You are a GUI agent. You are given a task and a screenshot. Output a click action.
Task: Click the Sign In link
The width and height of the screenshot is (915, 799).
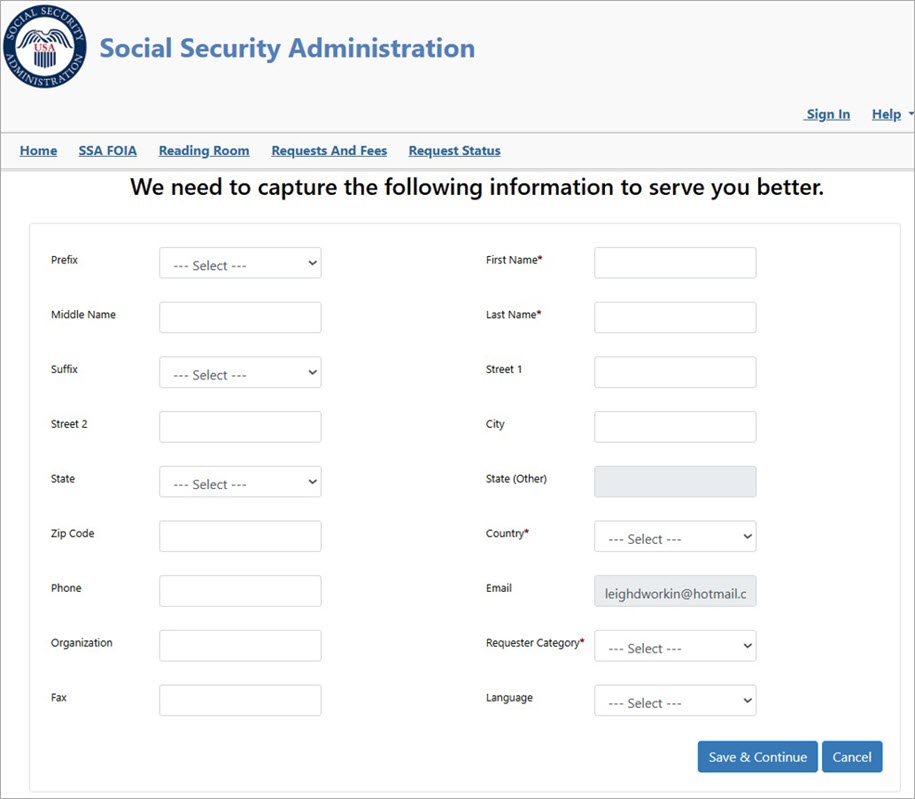(827, 114)
